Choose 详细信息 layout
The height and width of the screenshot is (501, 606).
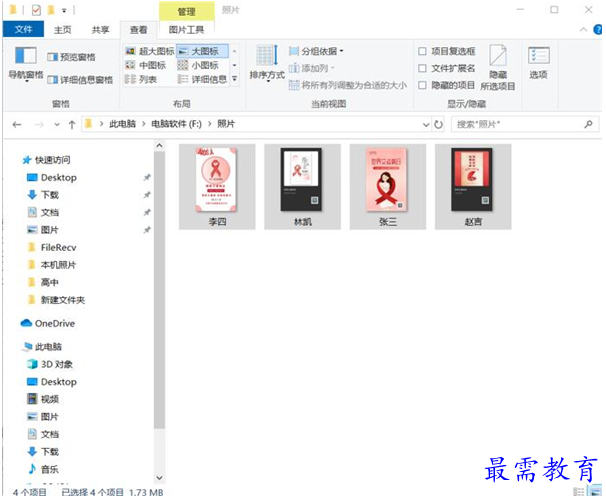pyautogui.click(x=203, y=79)
